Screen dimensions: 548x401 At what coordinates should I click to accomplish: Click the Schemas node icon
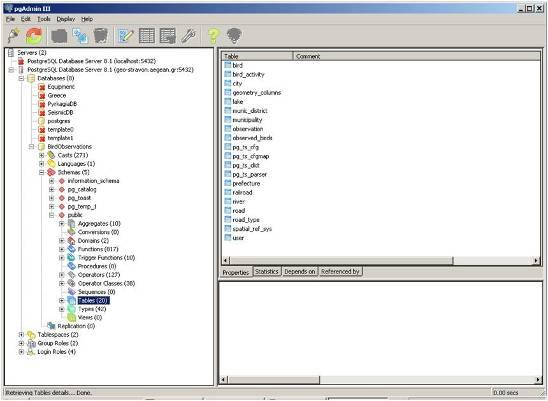pyautogui.click(x=51, y=172)
